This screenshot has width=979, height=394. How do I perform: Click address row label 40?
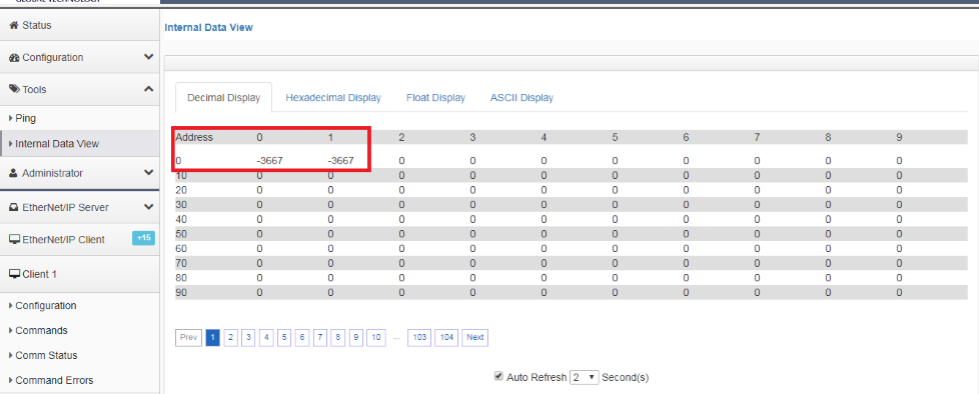(x=182, y=219)
